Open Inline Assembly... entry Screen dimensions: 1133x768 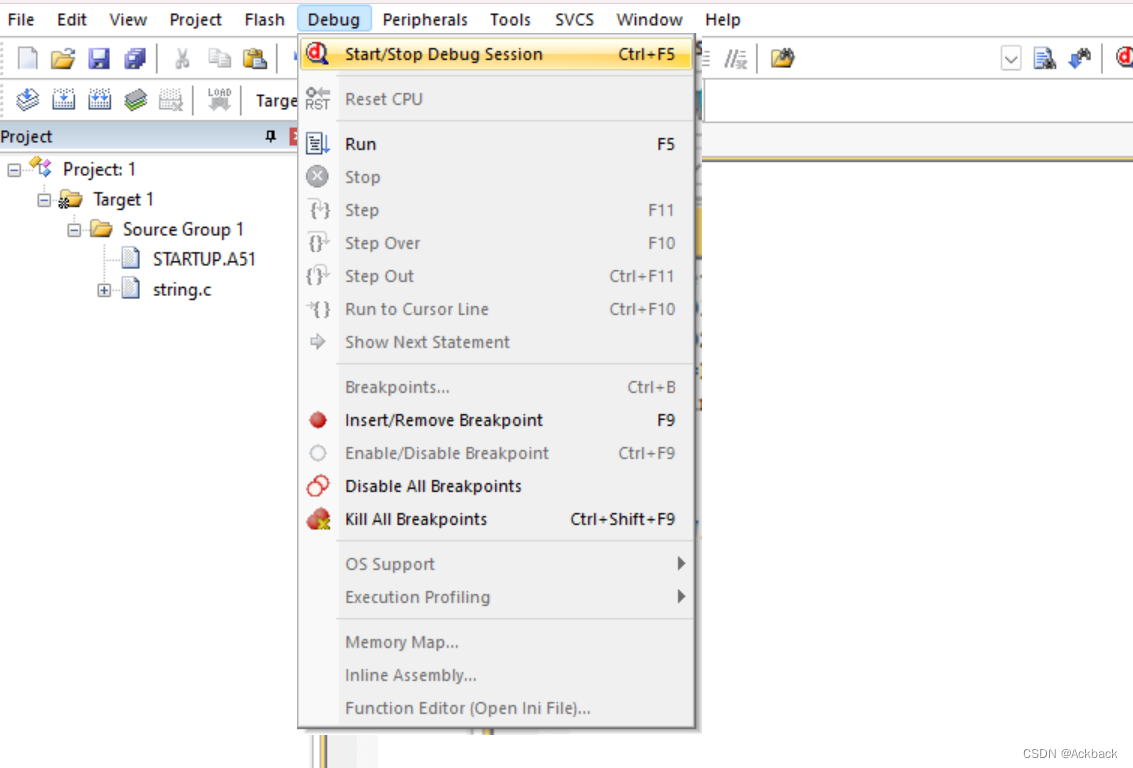click(496, 676)
